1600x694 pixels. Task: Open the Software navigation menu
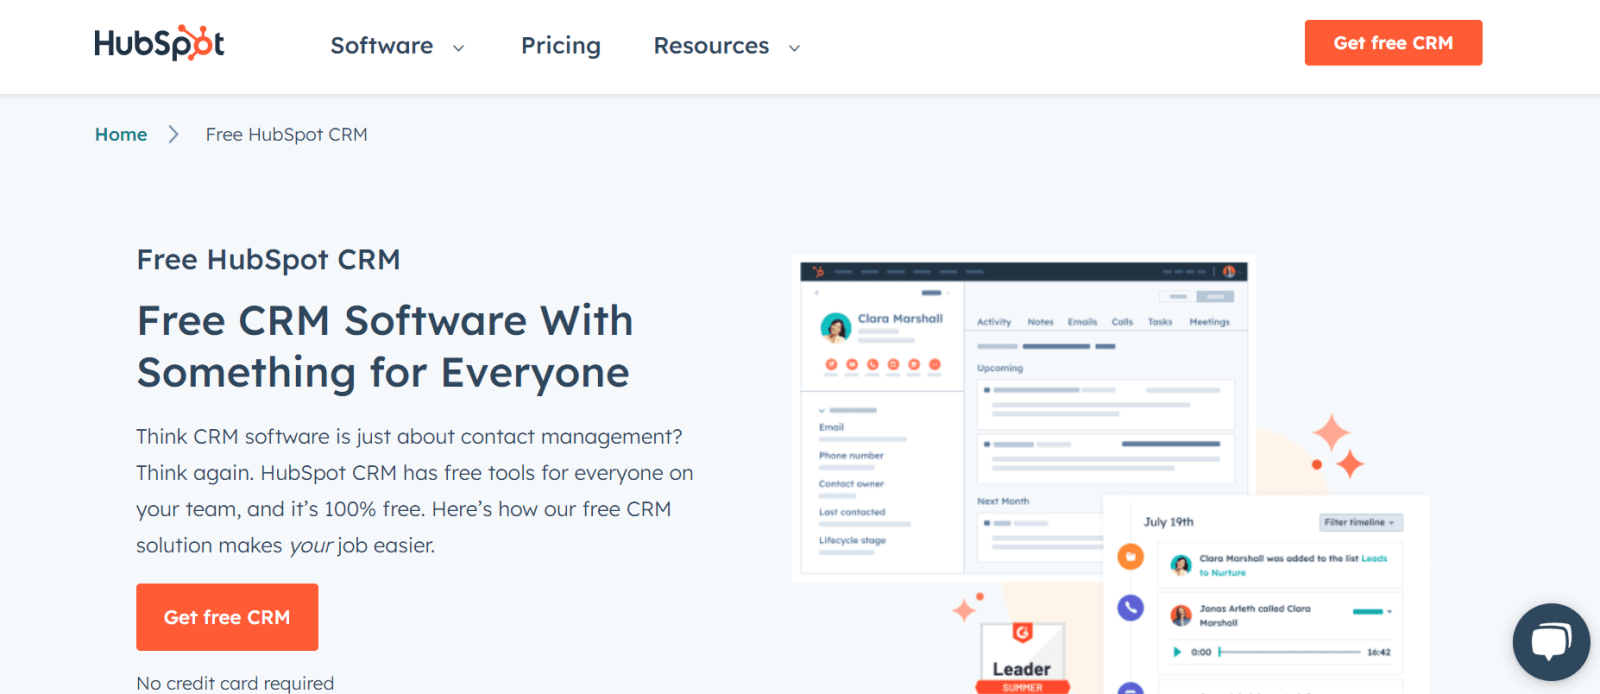point(382,46)
